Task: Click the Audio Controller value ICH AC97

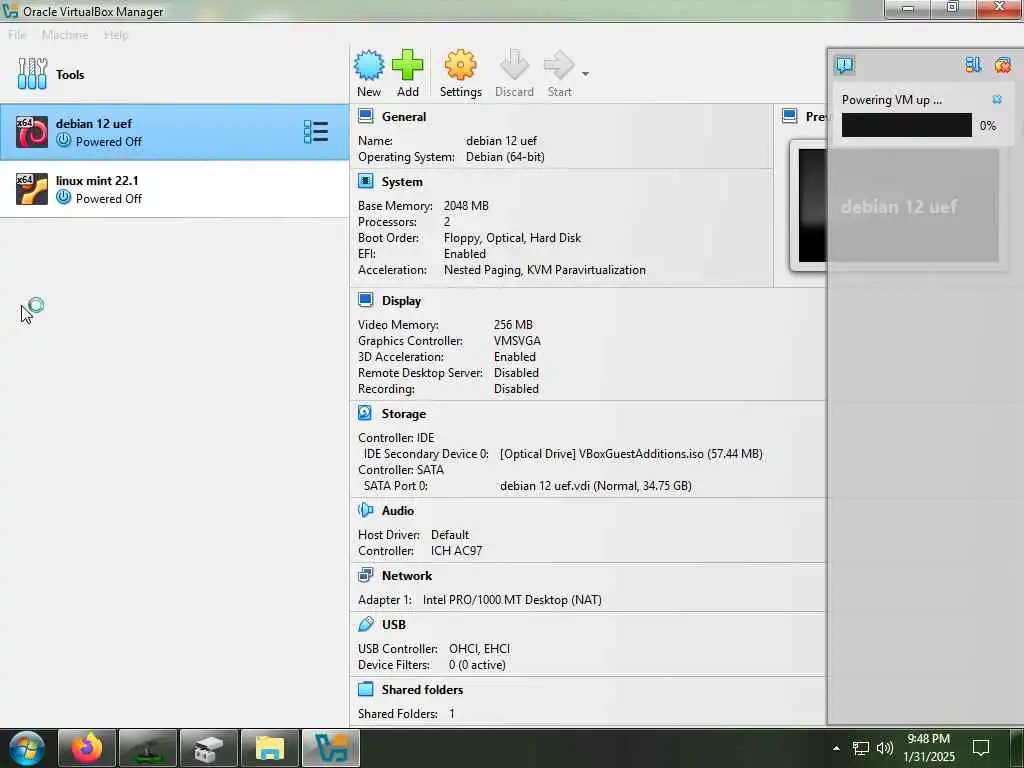Action: pyautogui.click(x=456, y=551)
